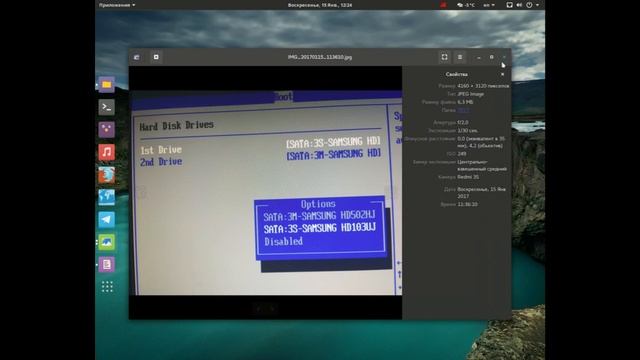Open the weather indicator showing -5°C
Viewport: 640px width, 360px height.
pos(466,5)
